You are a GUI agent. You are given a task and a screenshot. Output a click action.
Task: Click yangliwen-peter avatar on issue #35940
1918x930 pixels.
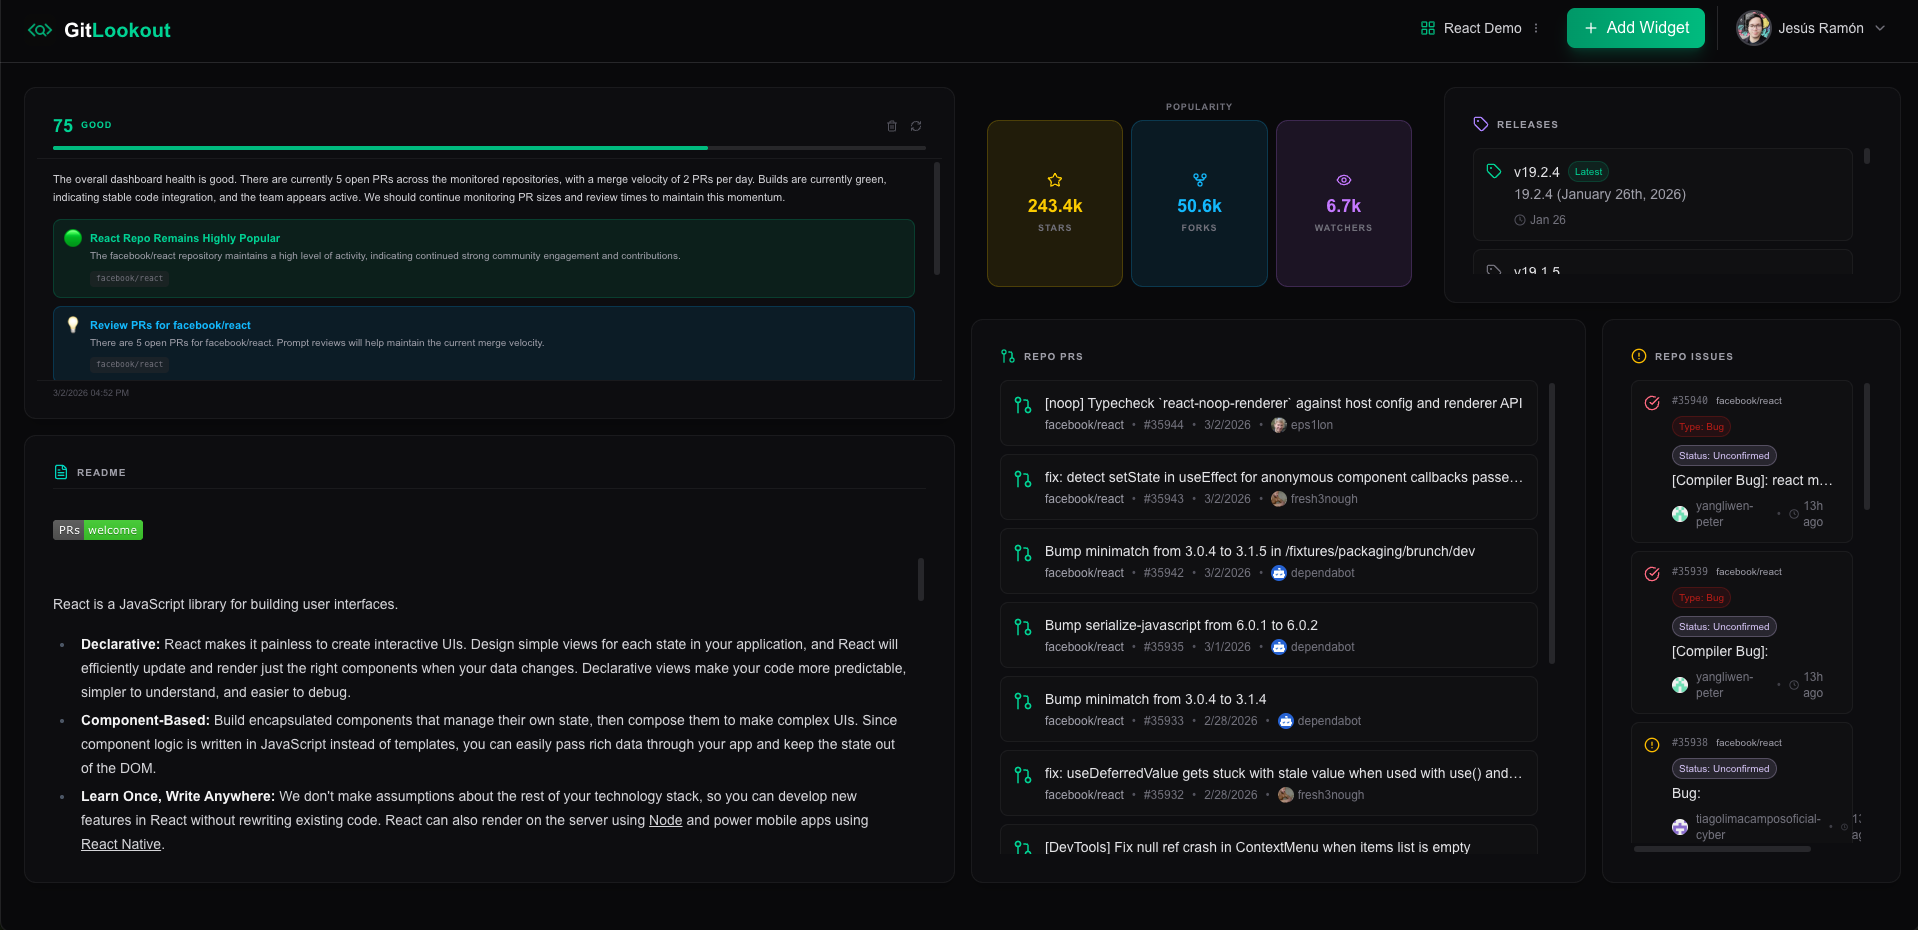tap(1680, 514)
